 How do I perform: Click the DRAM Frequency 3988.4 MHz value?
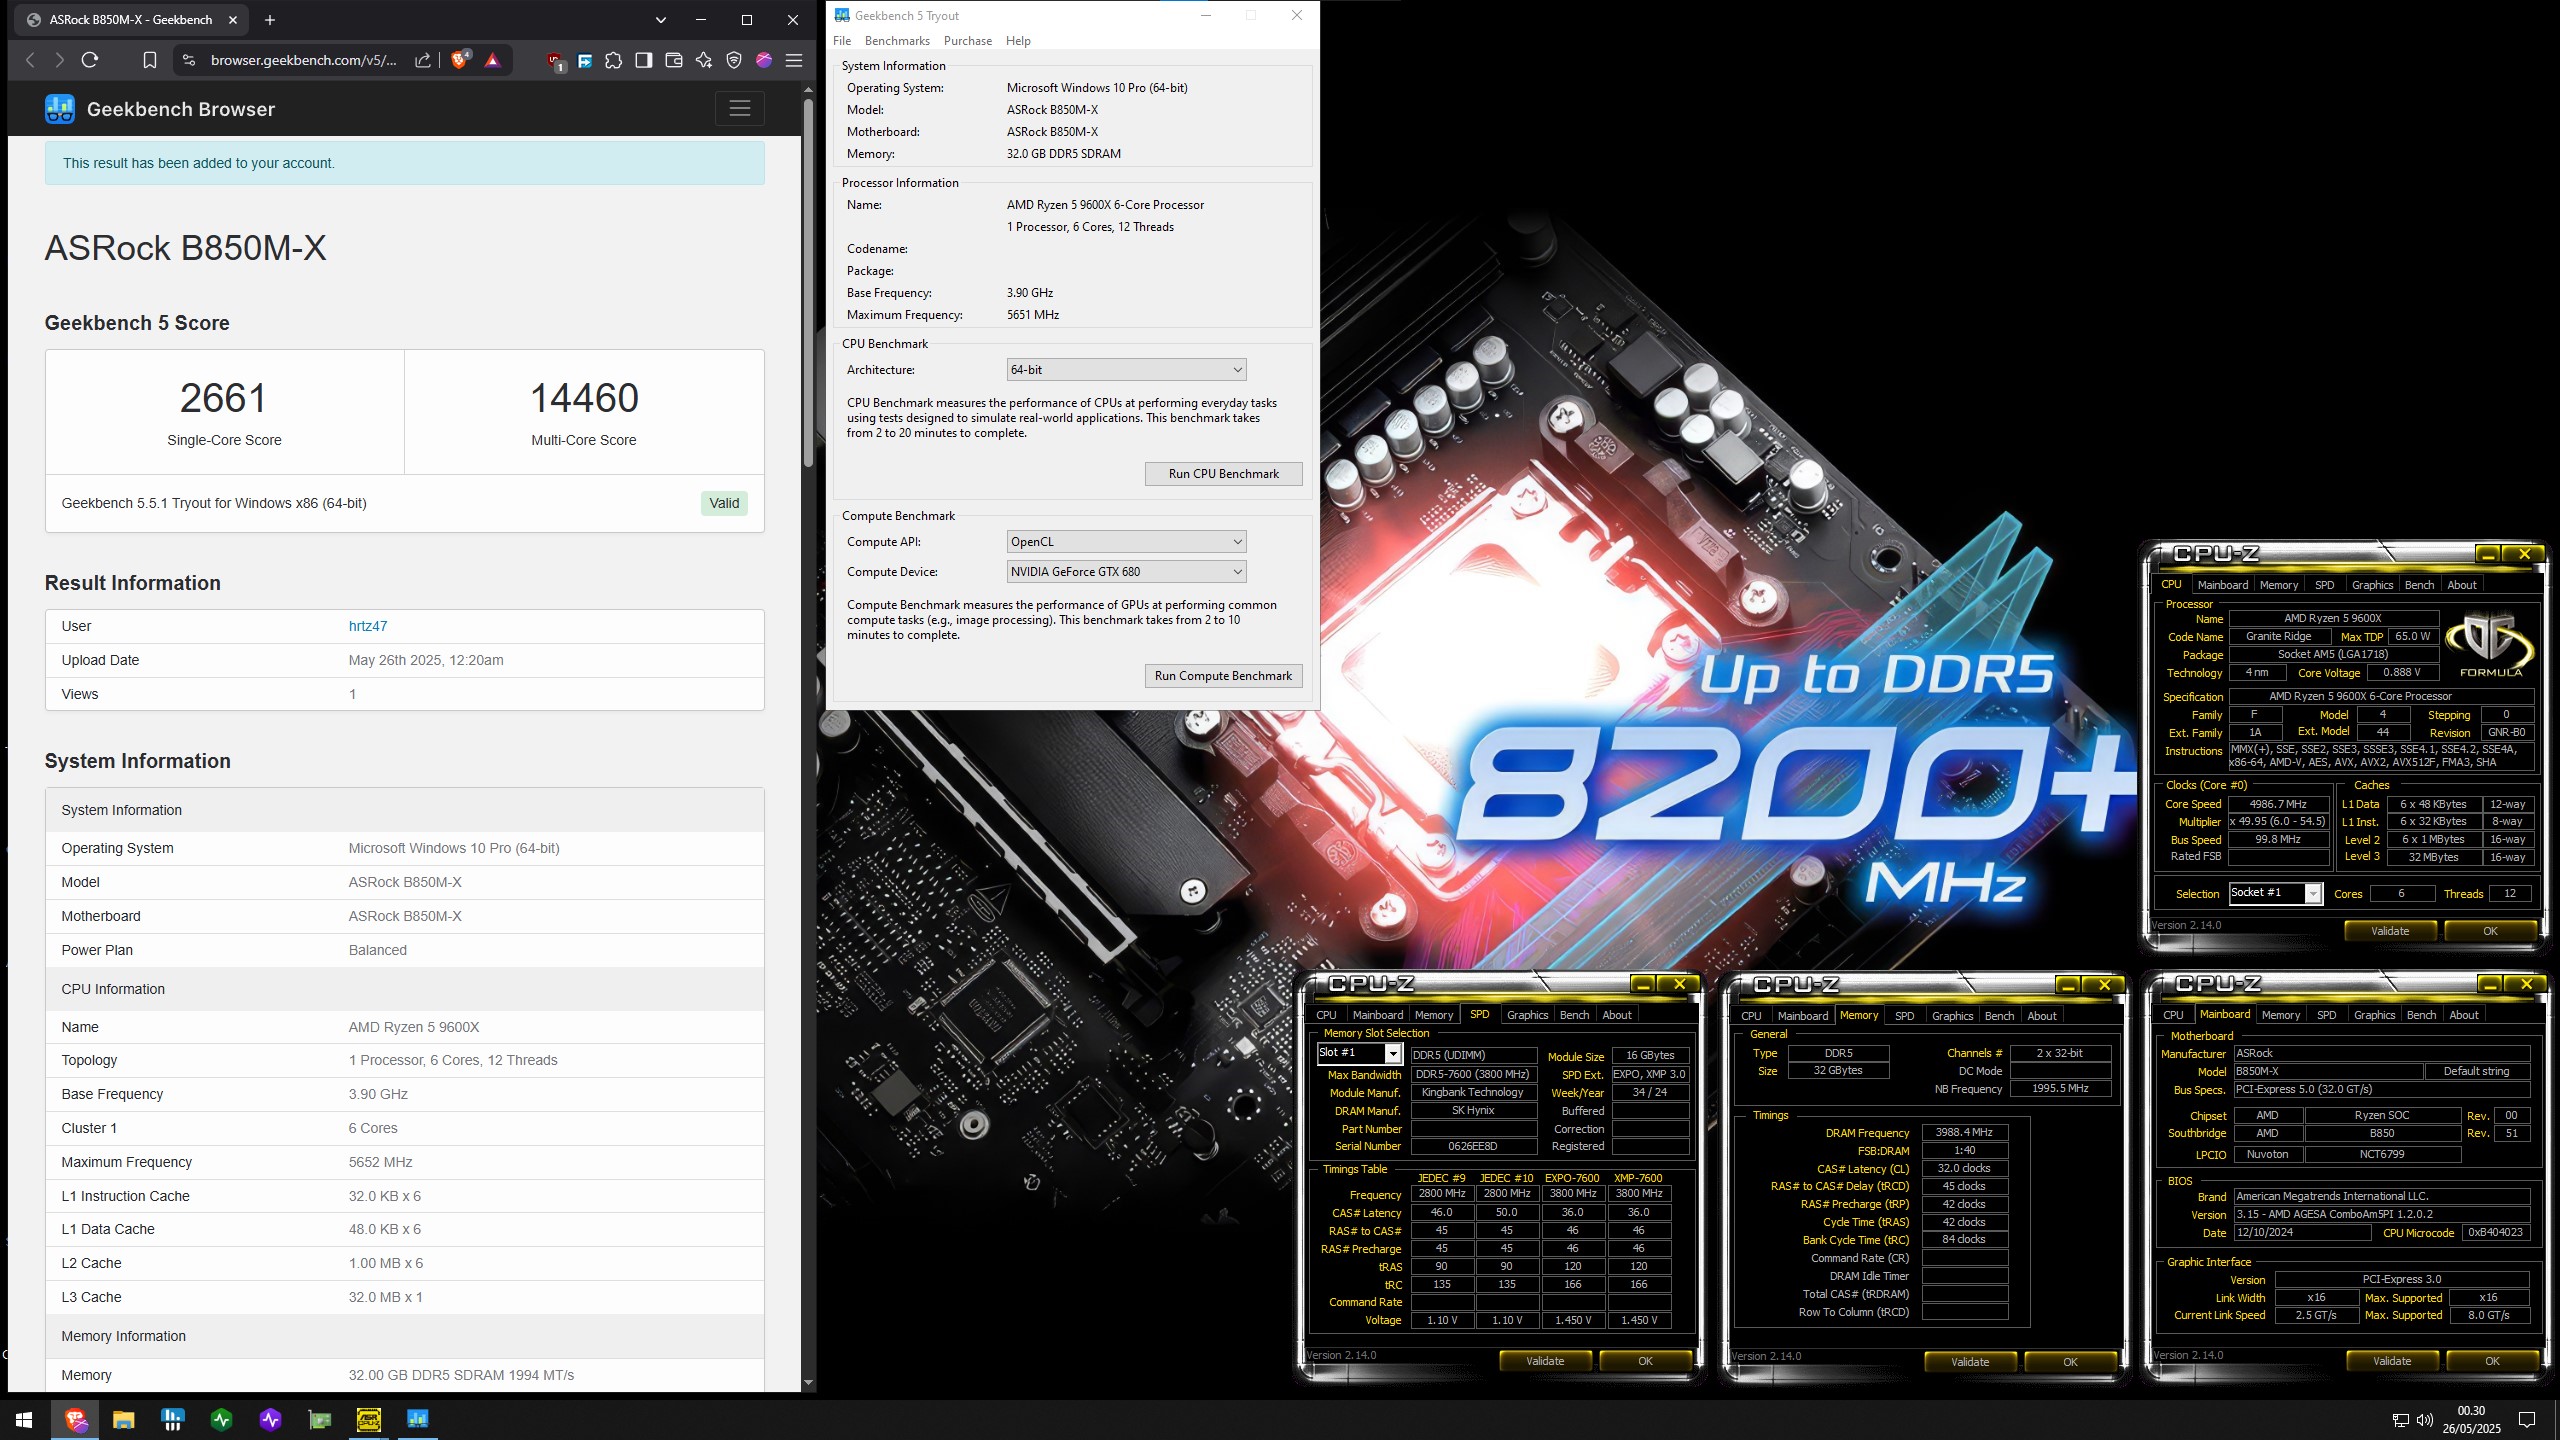(1964, 1133)
